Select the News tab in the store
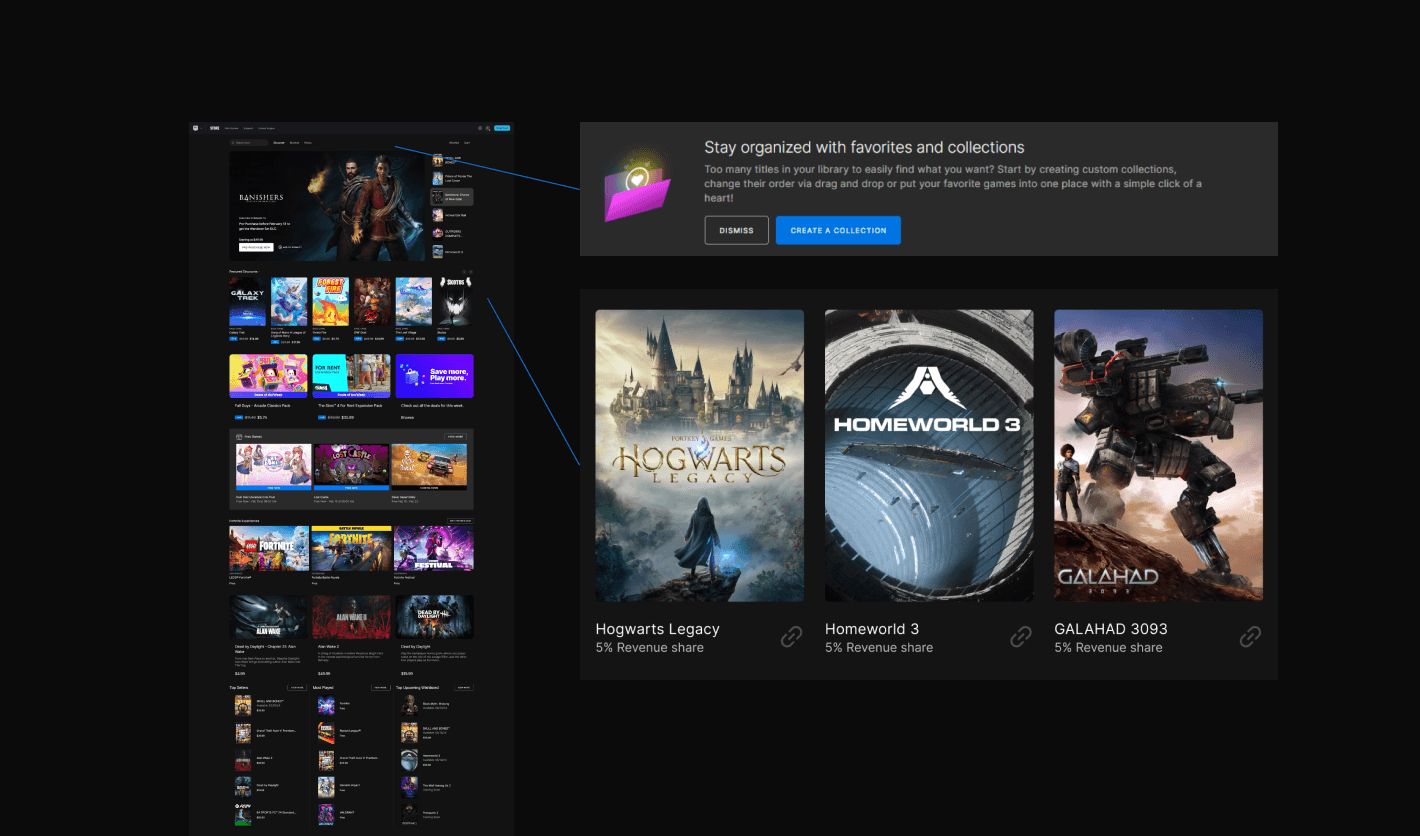Screen dimensions: 1420x836 tap(308, 143)
